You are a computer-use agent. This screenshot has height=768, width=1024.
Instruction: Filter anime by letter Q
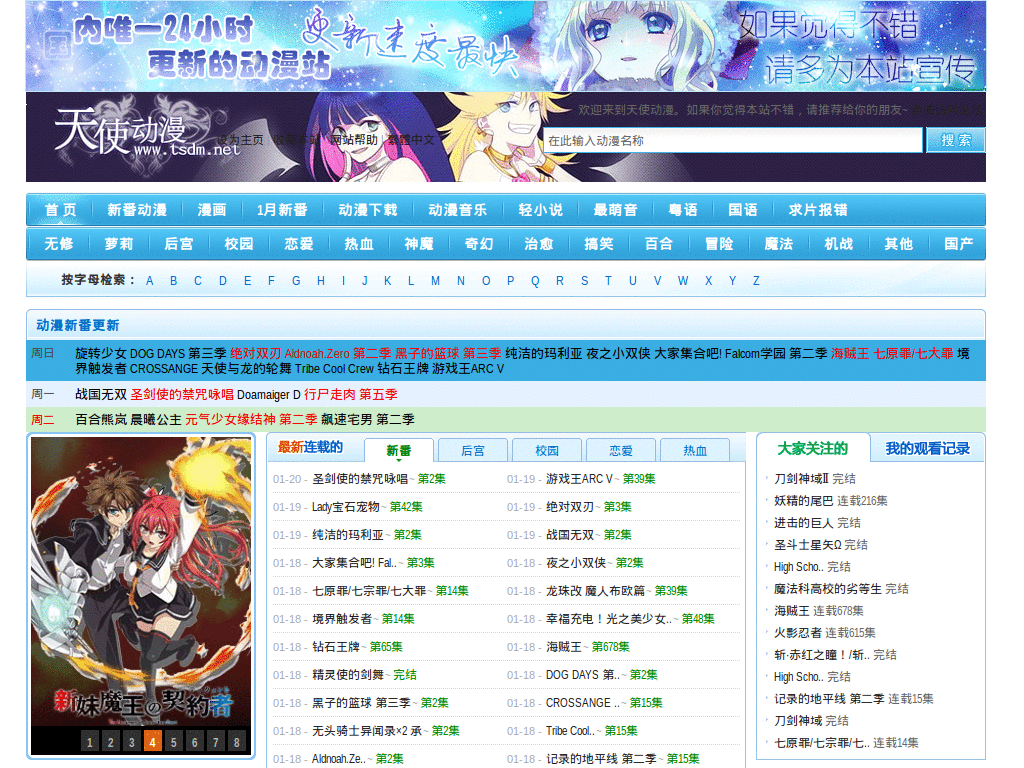[x=535, y=281]
